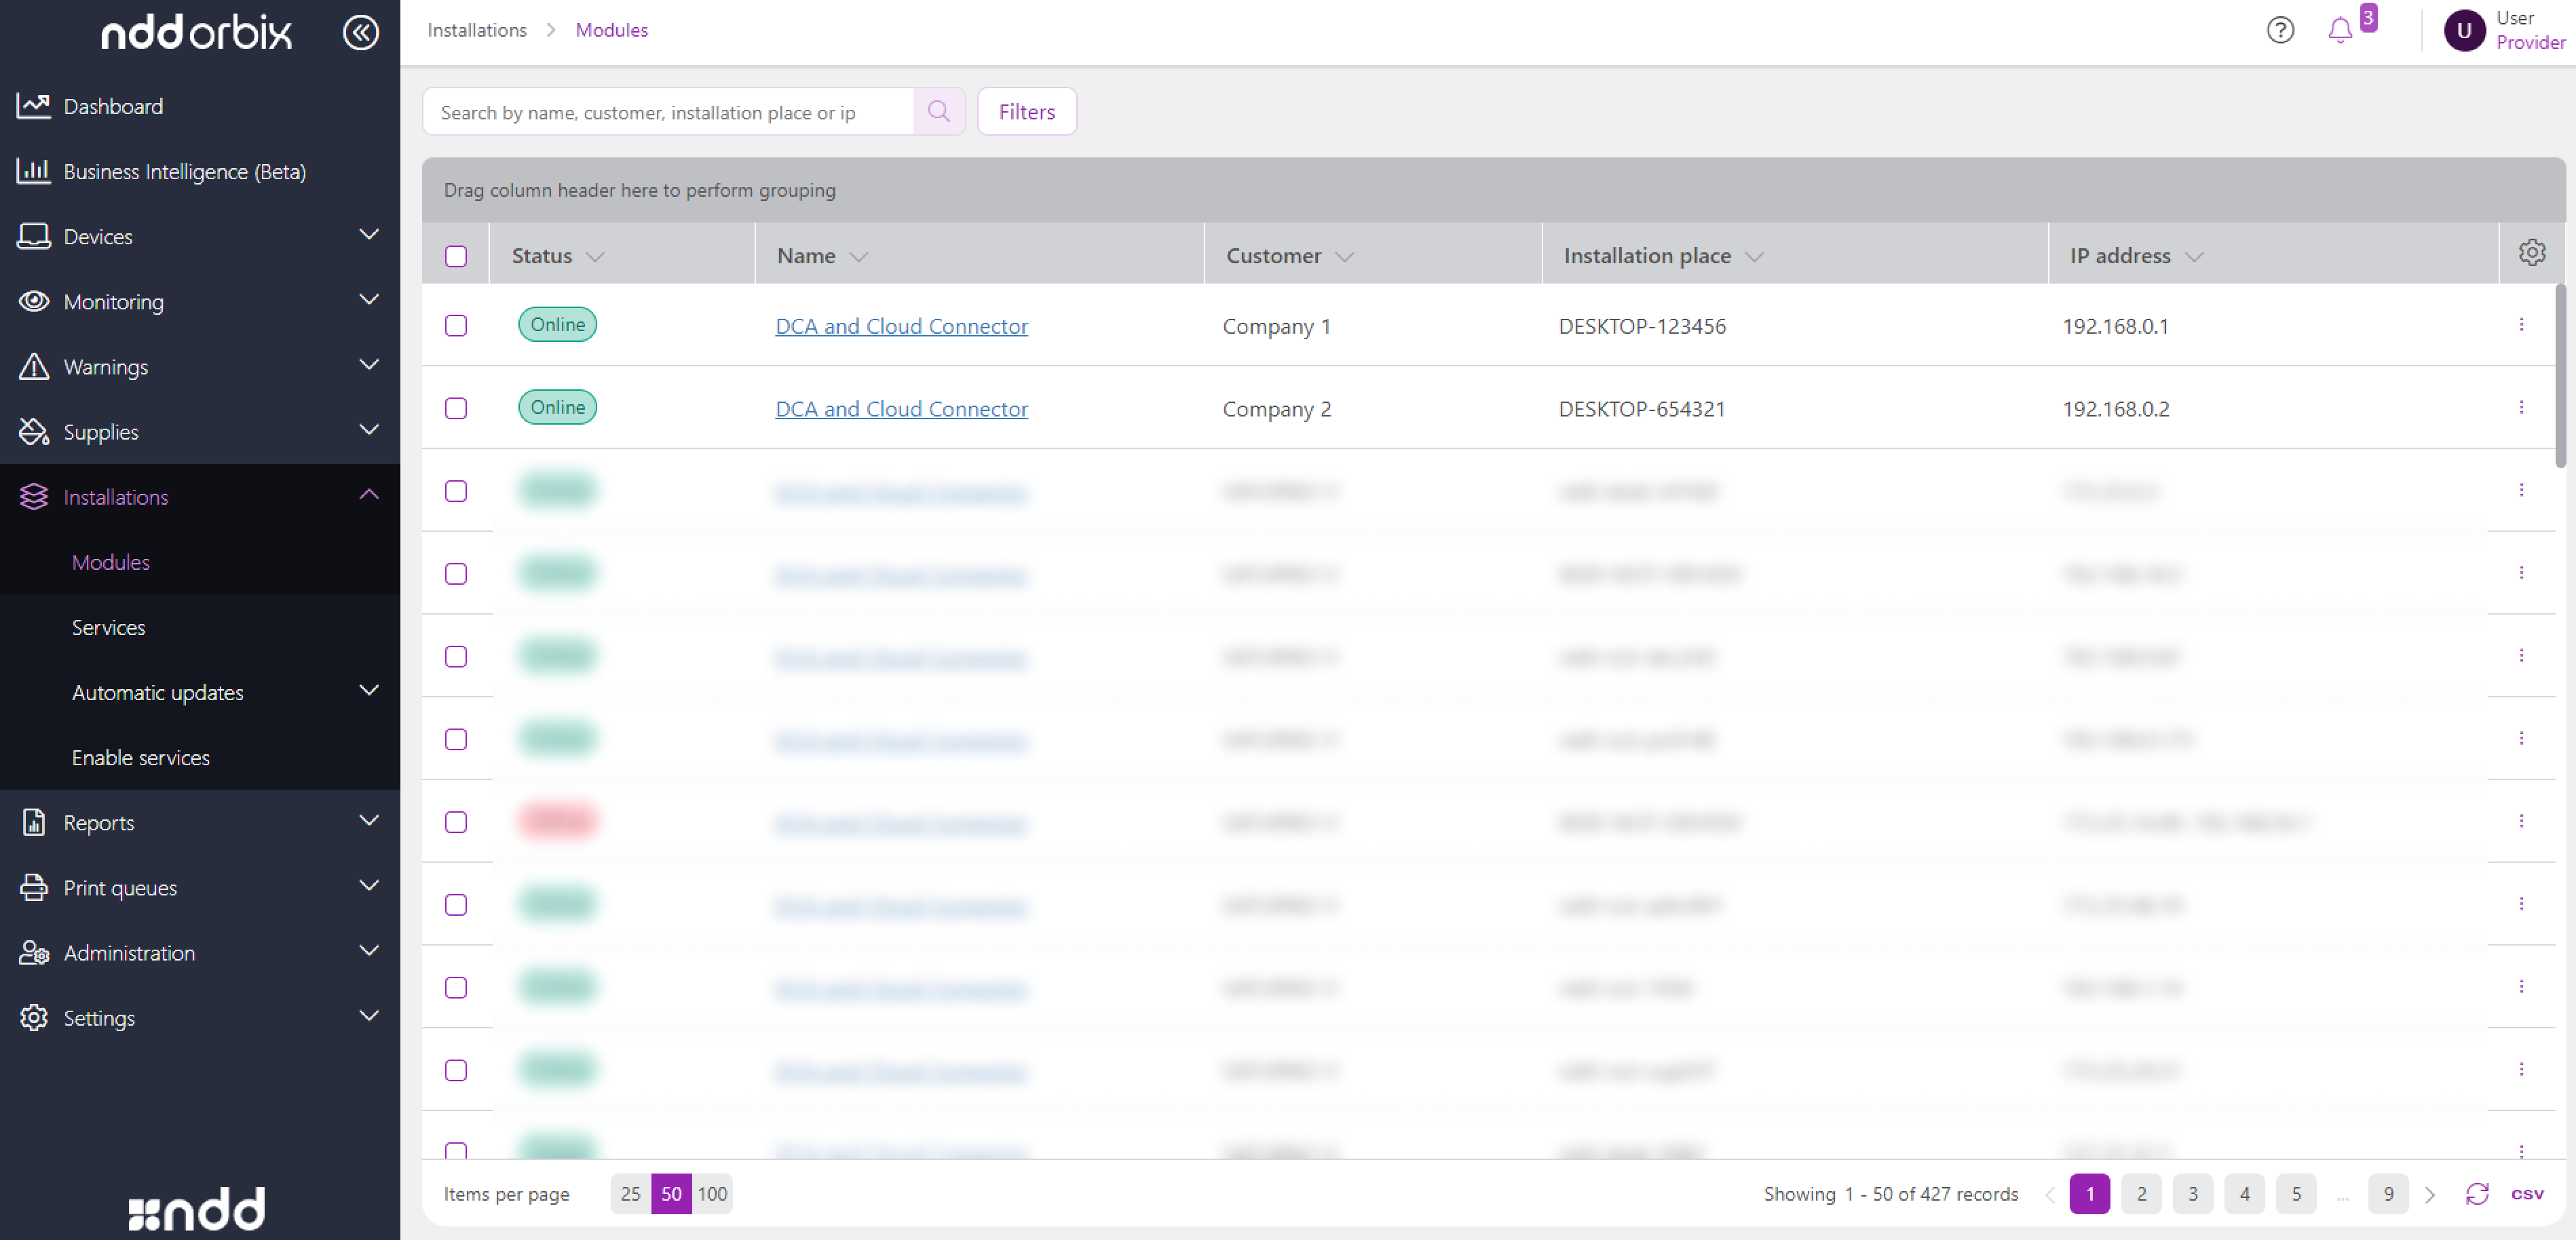Click the Filters button
This screenshot has width=2576, height=1240.
click(x=1027, y=111)
